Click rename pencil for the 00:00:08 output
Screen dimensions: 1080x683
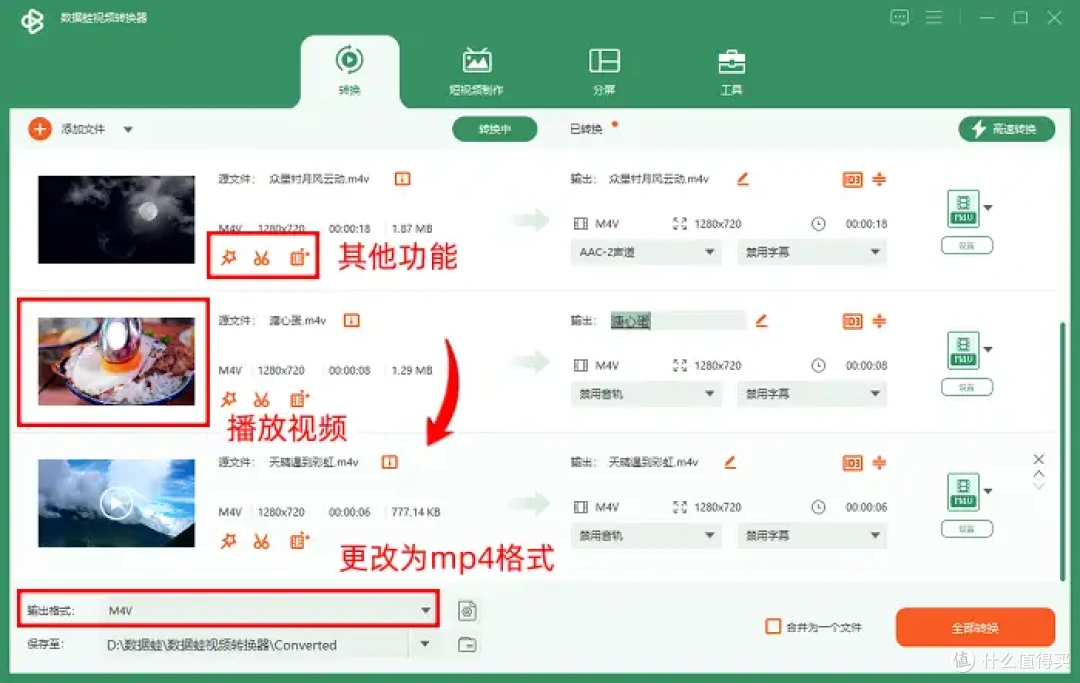point(761,320)
